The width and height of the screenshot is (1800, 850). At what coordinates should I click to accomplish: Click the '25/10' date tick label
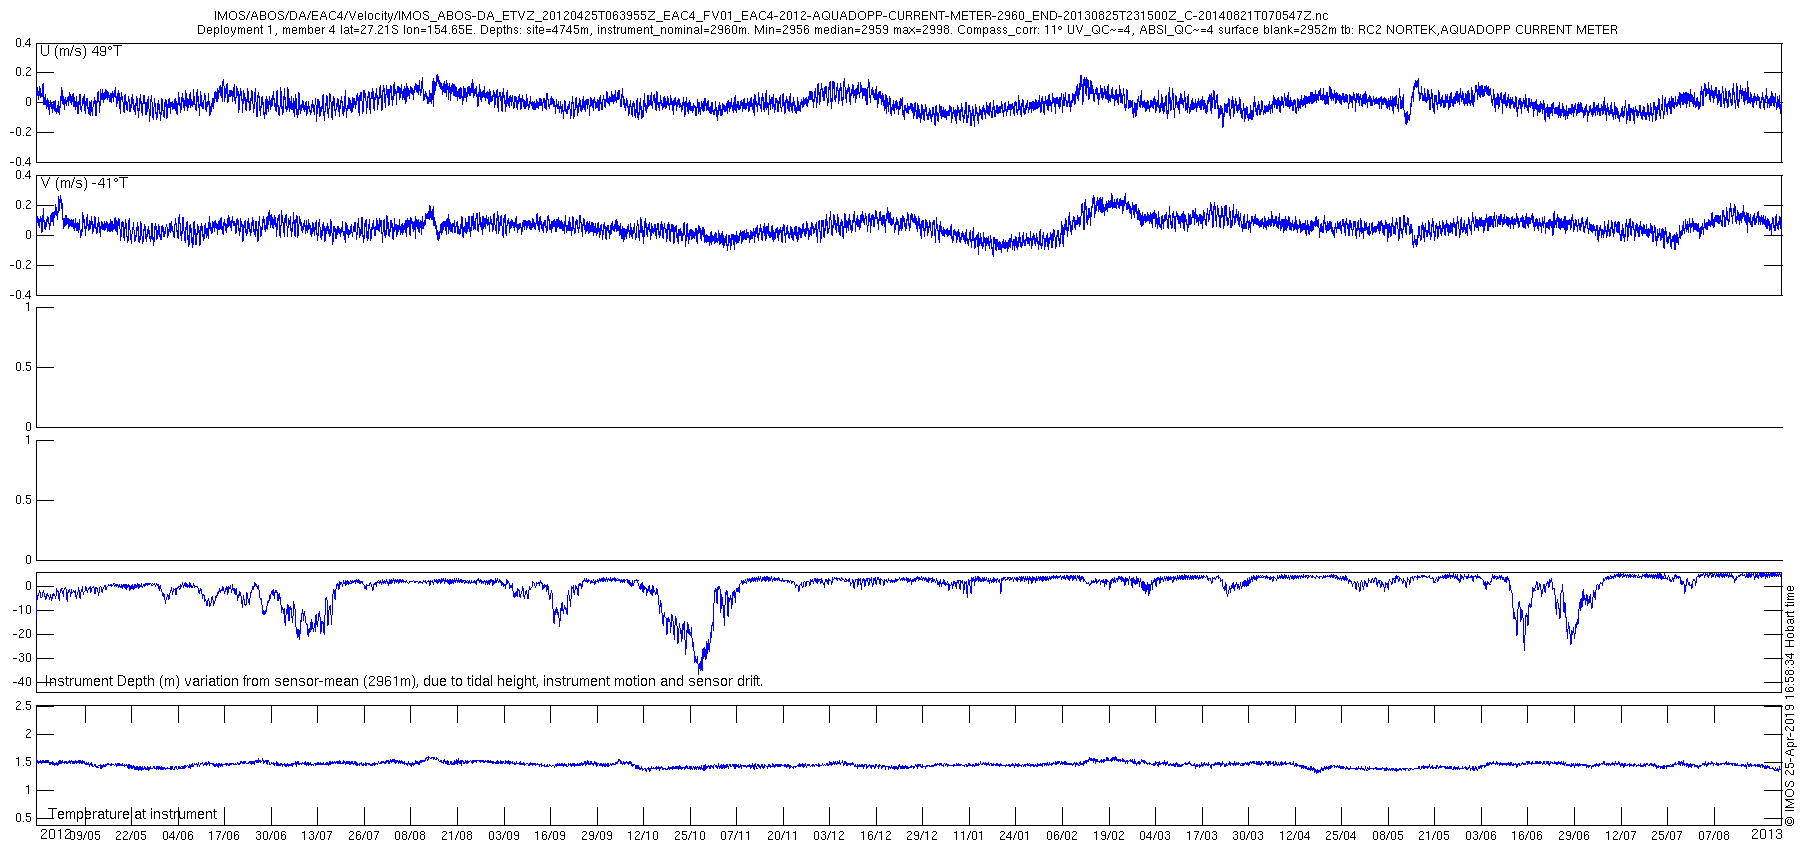(690, 836)
